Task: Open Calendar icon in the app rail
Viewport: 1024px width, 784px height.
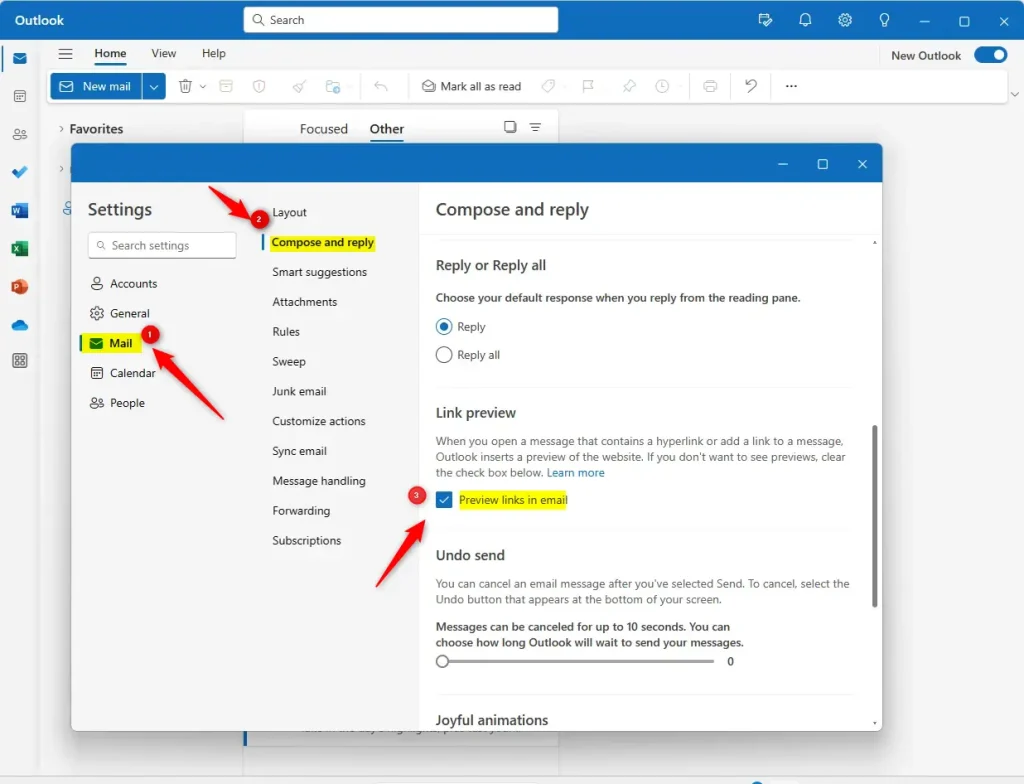Action: (20, 97)
